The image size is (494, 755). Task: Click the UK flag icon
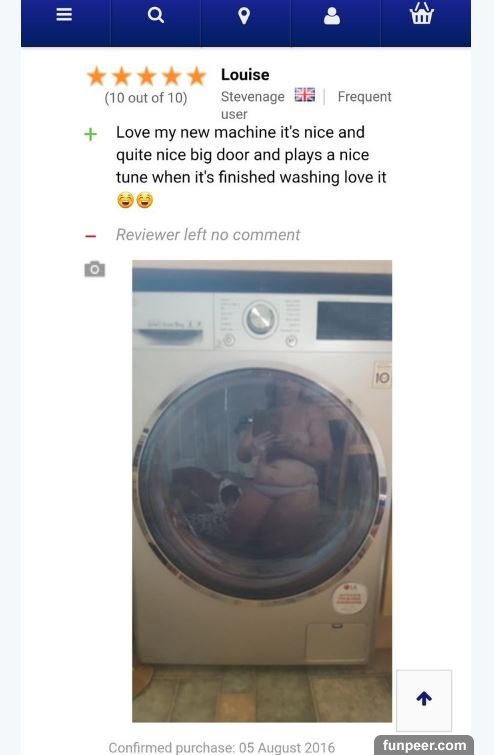[305, 95]
